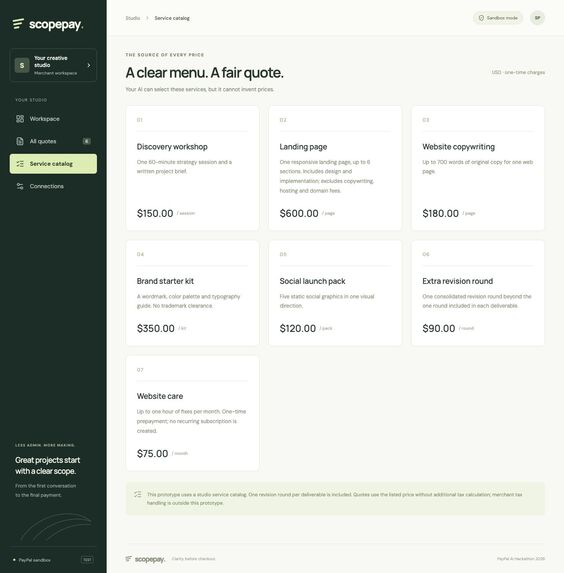Click the $350.00 price

pos(156,329)
